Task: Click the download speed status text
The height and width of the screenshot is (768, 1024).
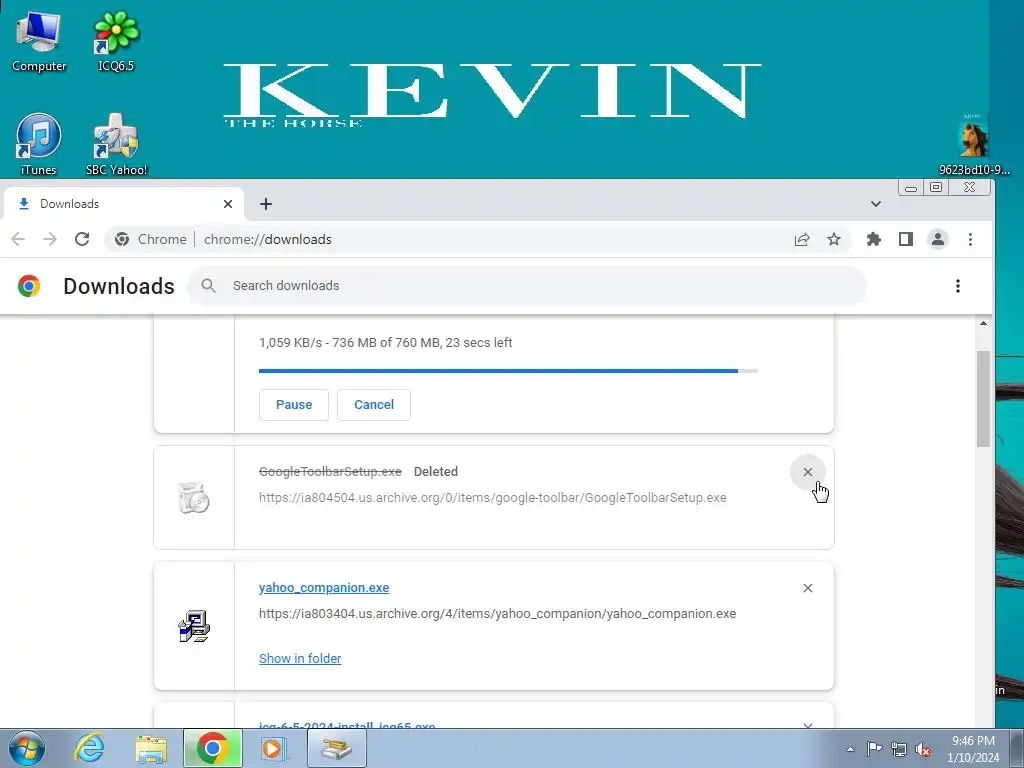Action: [x=385, y=343]
